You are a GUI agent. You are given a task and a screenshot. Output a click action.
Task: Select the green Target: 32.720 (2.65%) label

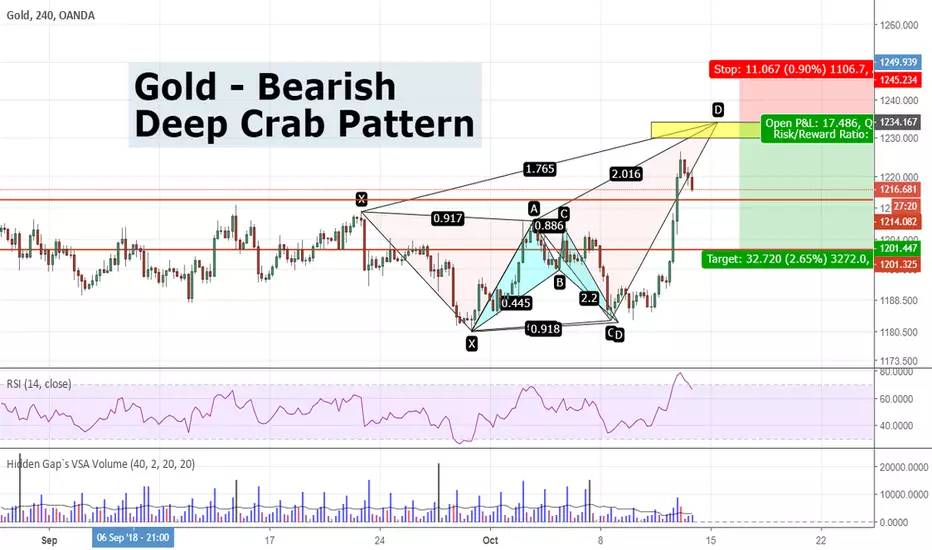pyautogui.click(x=787, y=259)
